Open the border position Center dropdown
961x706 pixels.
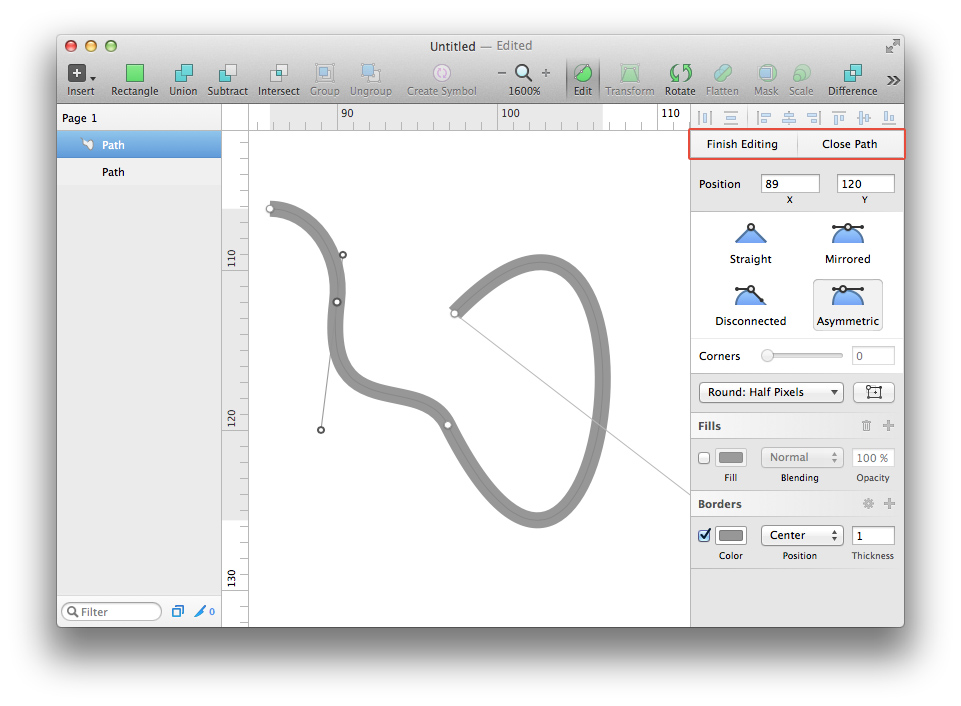[801, 536]
